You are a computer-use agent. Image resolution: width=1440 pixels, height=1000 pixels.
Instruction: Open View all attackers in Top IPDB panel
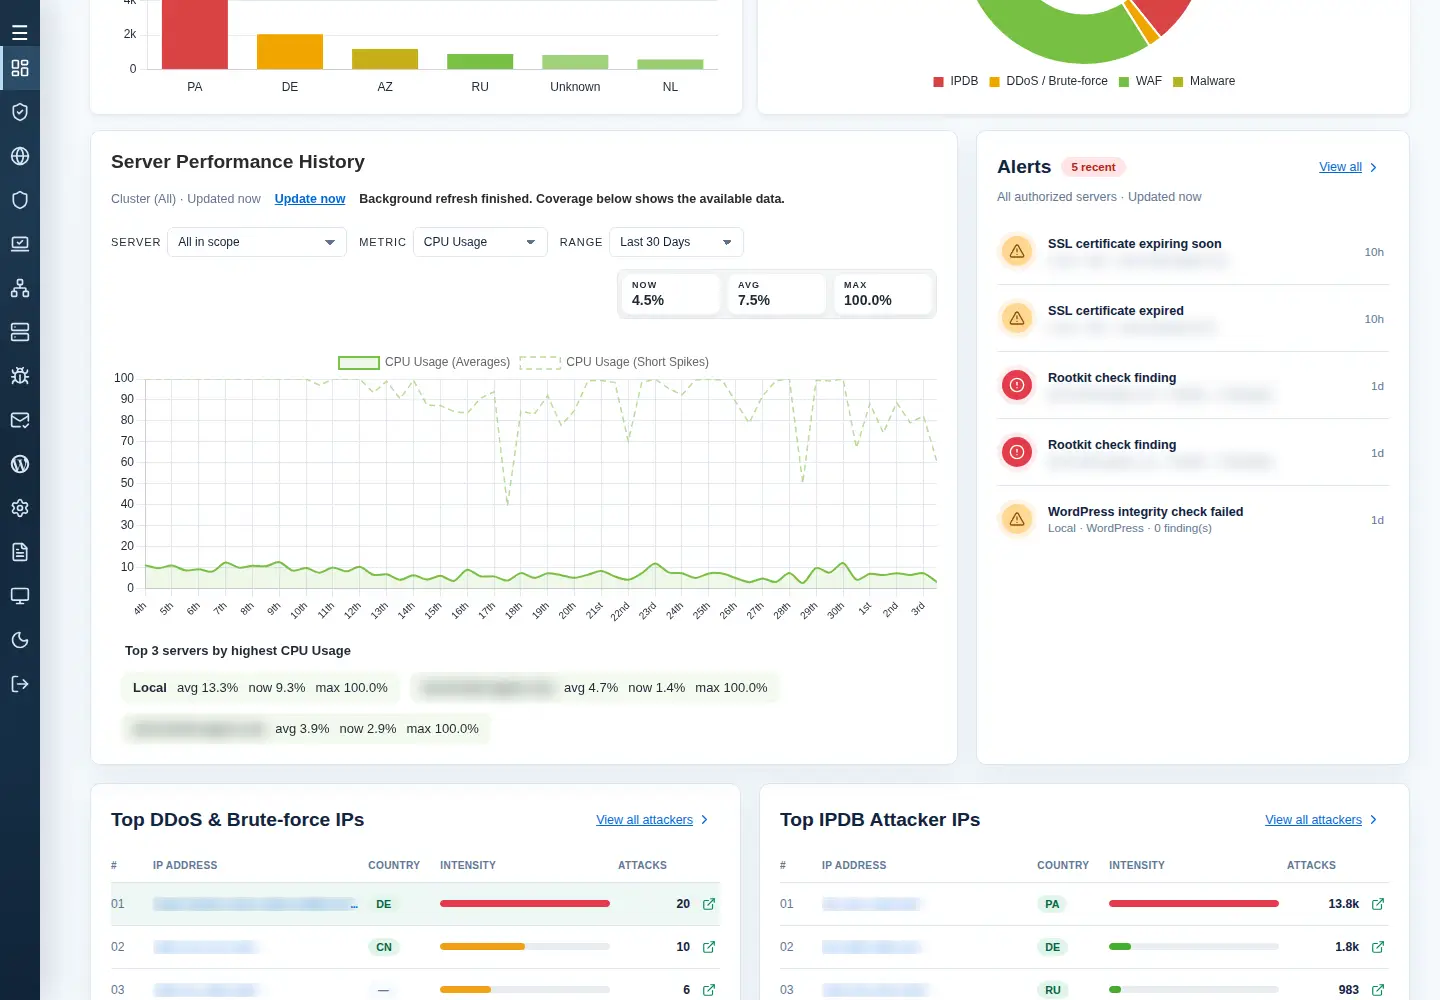tap(1313, 820)
